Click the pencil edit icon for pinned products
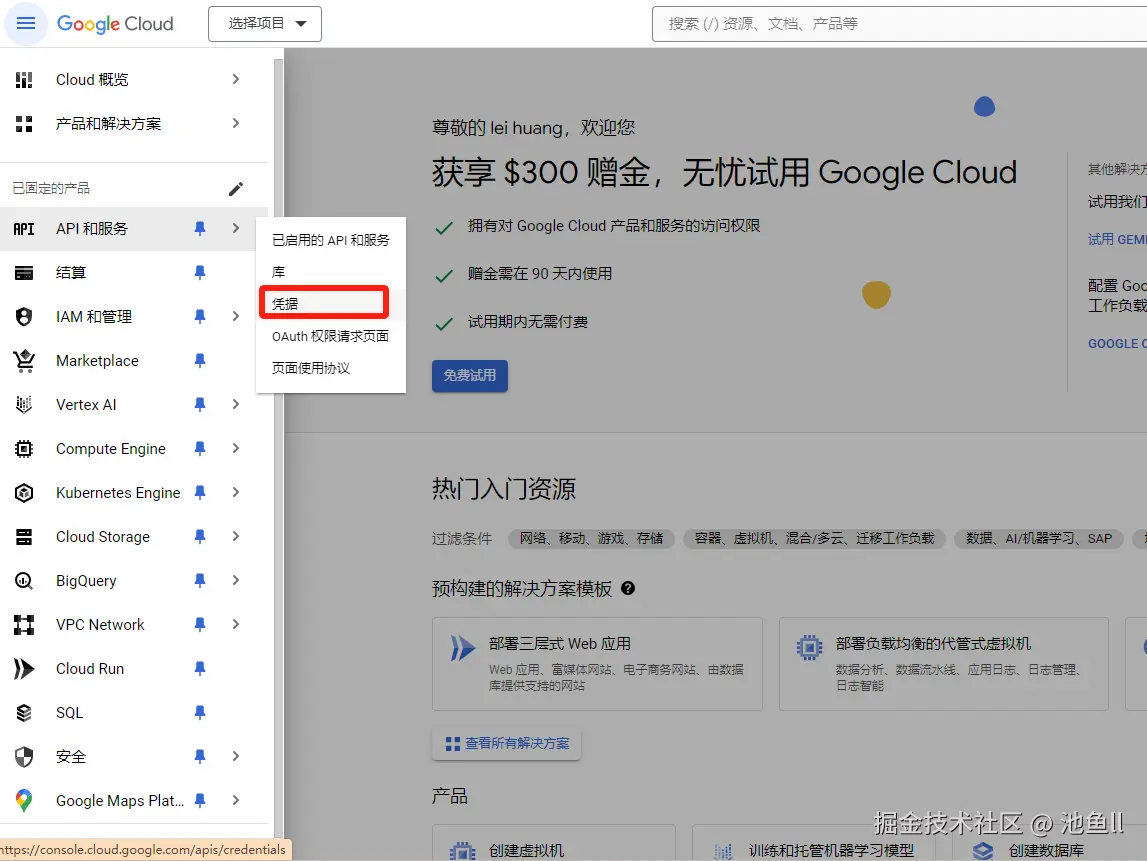This screenshot has height=861, width=1147. [x=236, y=189]
